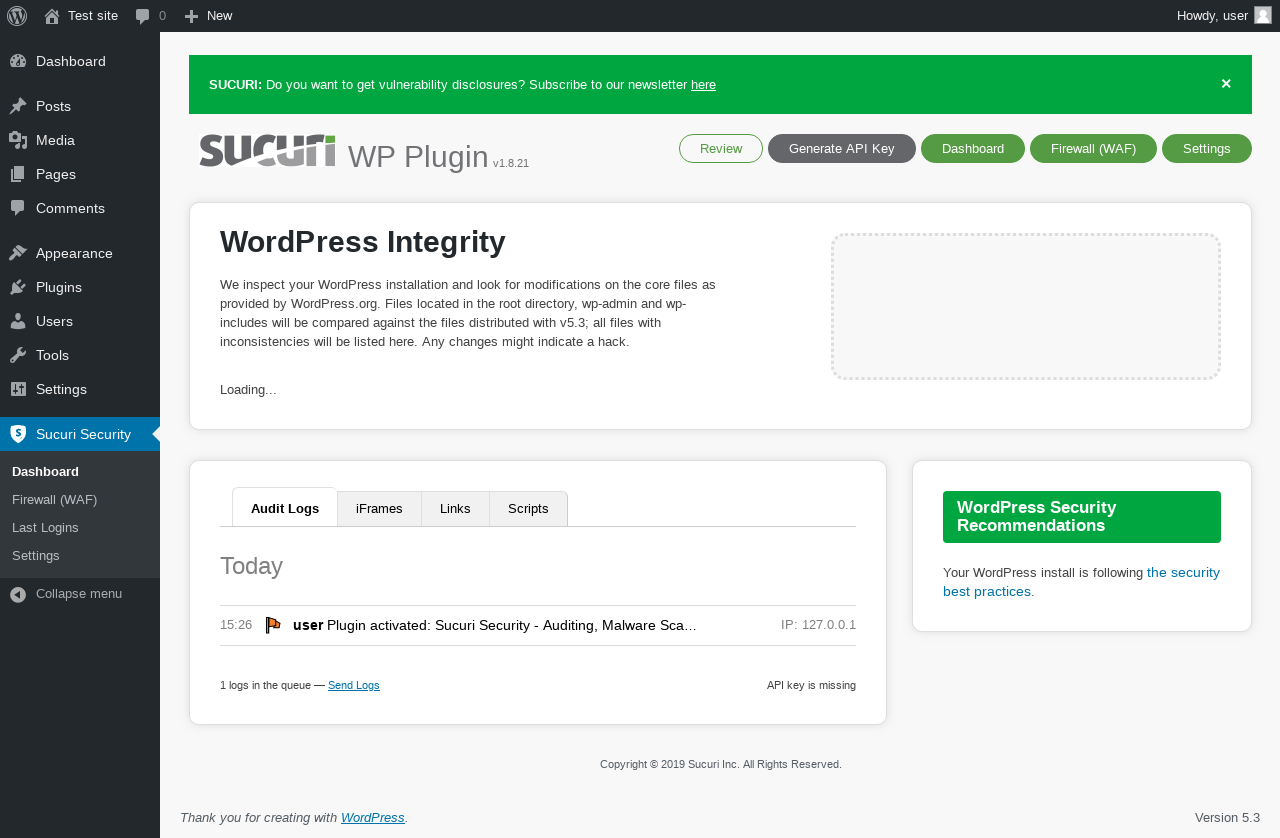The image size is (1280, 838).
Task: Click the Pages icon in sidebar
Action: tap(18, 174)
